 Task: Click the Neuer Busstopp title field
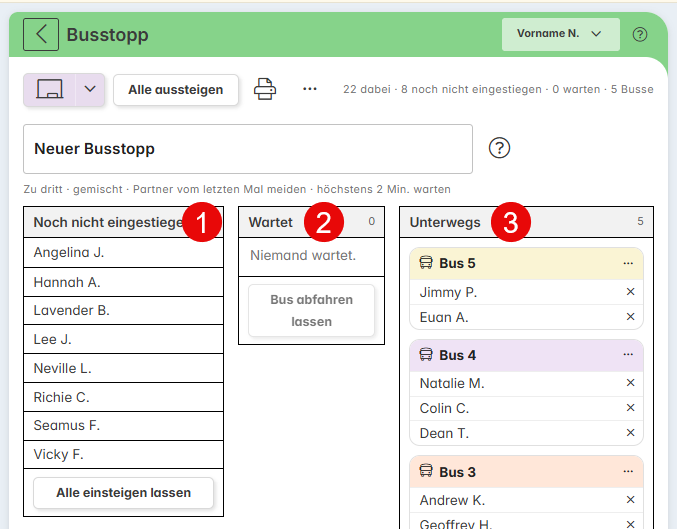[x=248, y=149]
